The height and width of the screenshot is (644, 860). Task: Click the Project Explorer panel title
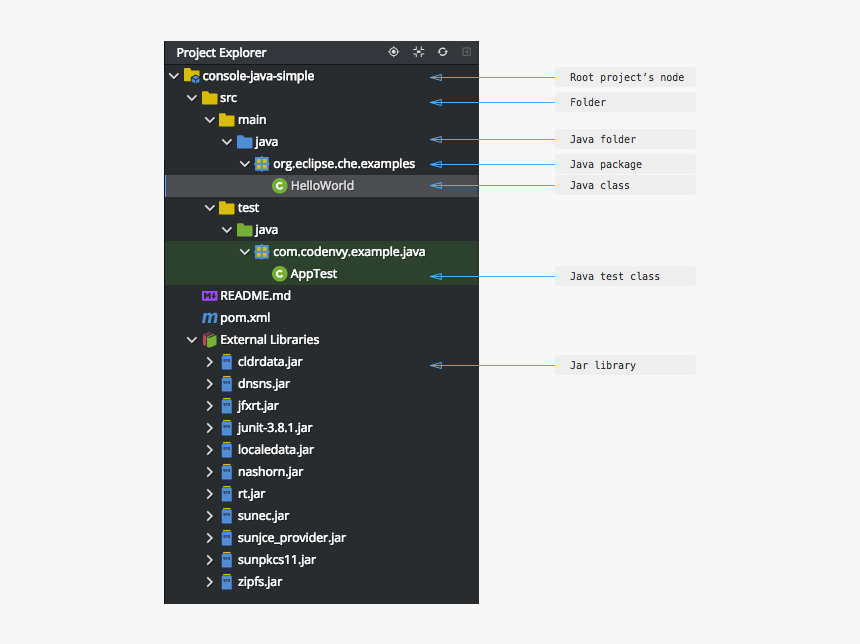pyautogui.click(x=222, y=53)
